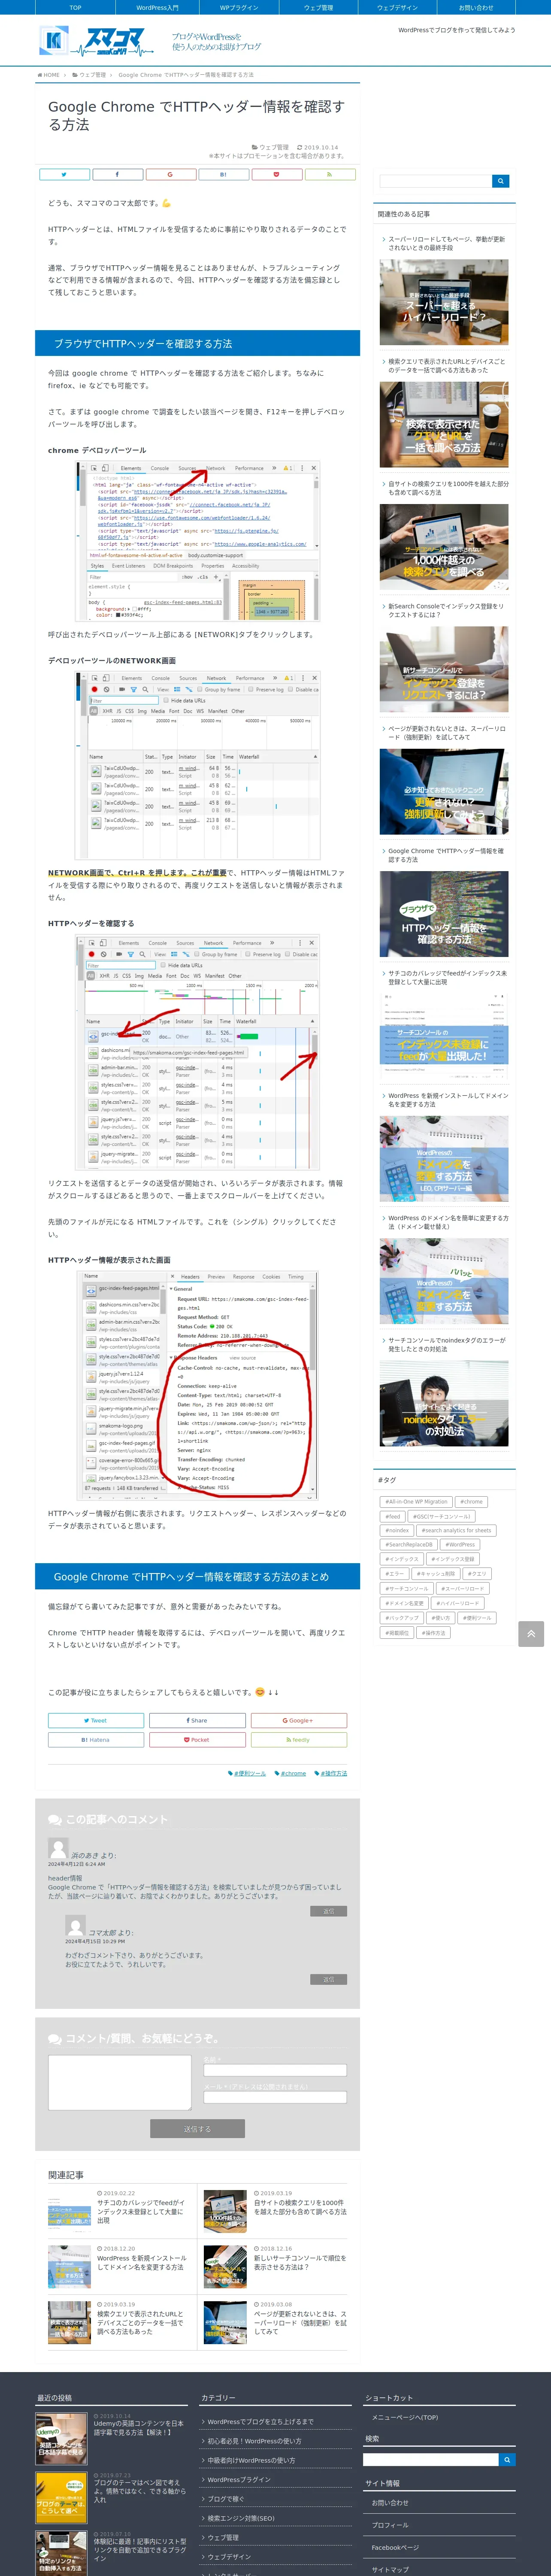The image size is (551, 2576).
Task: Open ウェブ管理 category under article title
Action: point(271,147)
